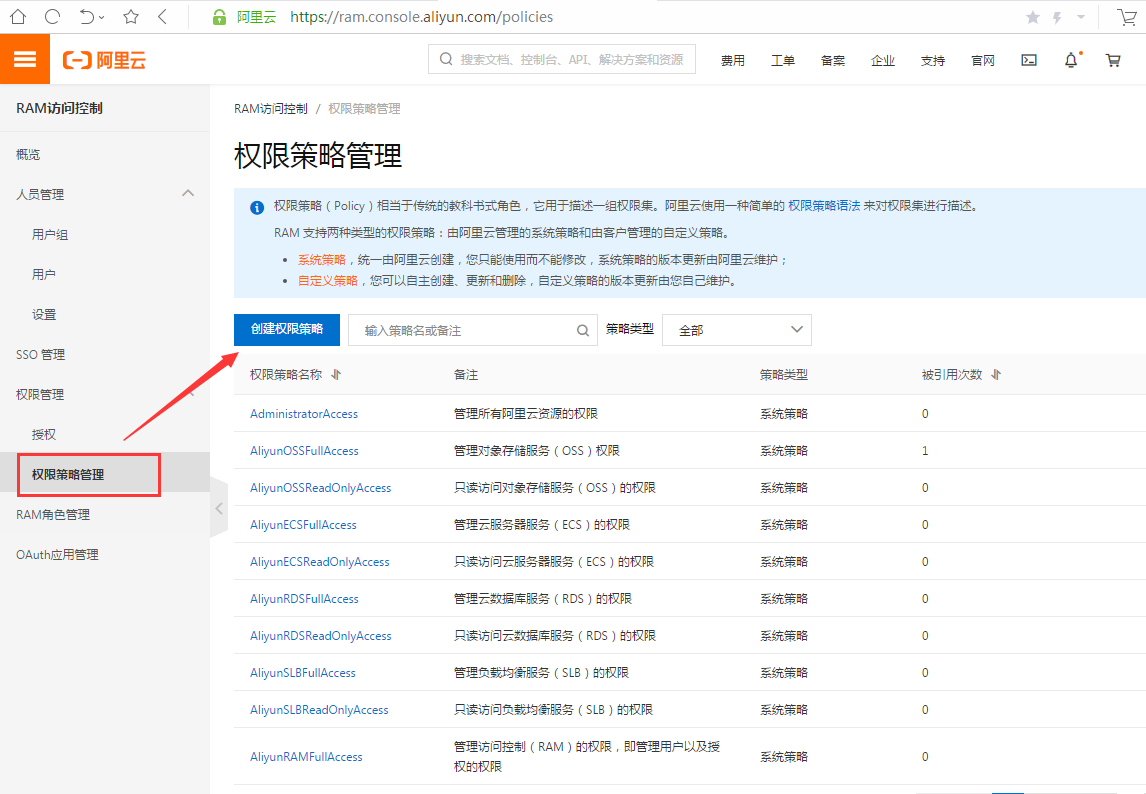Open the 策略类型 dropdown showing 全部

[737, 330]
